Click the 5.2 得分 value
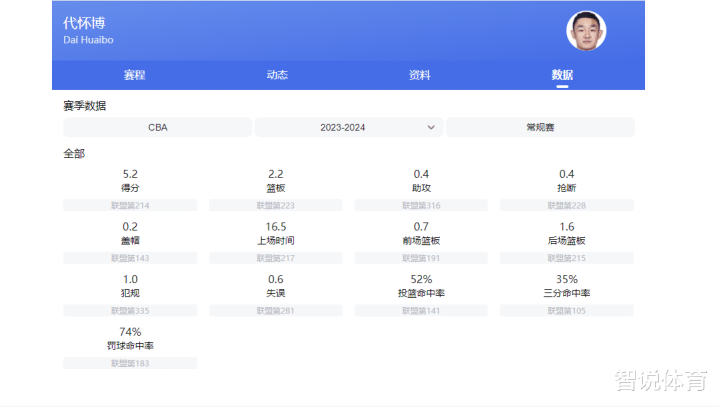 coord(130,174)
